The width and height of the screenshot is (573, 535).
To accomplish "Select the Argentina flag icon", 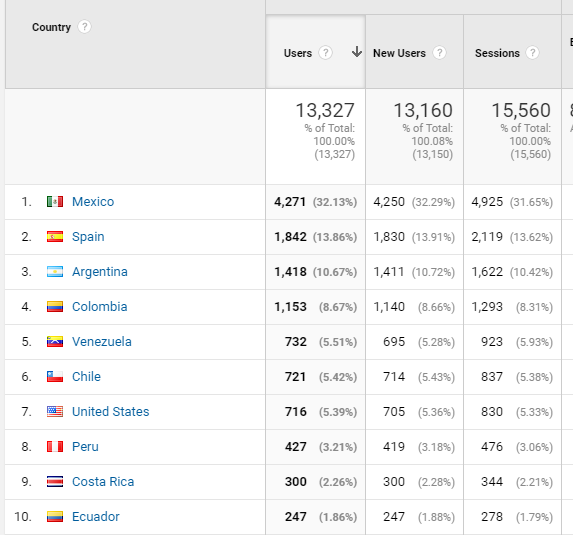I will coord(55,272).
